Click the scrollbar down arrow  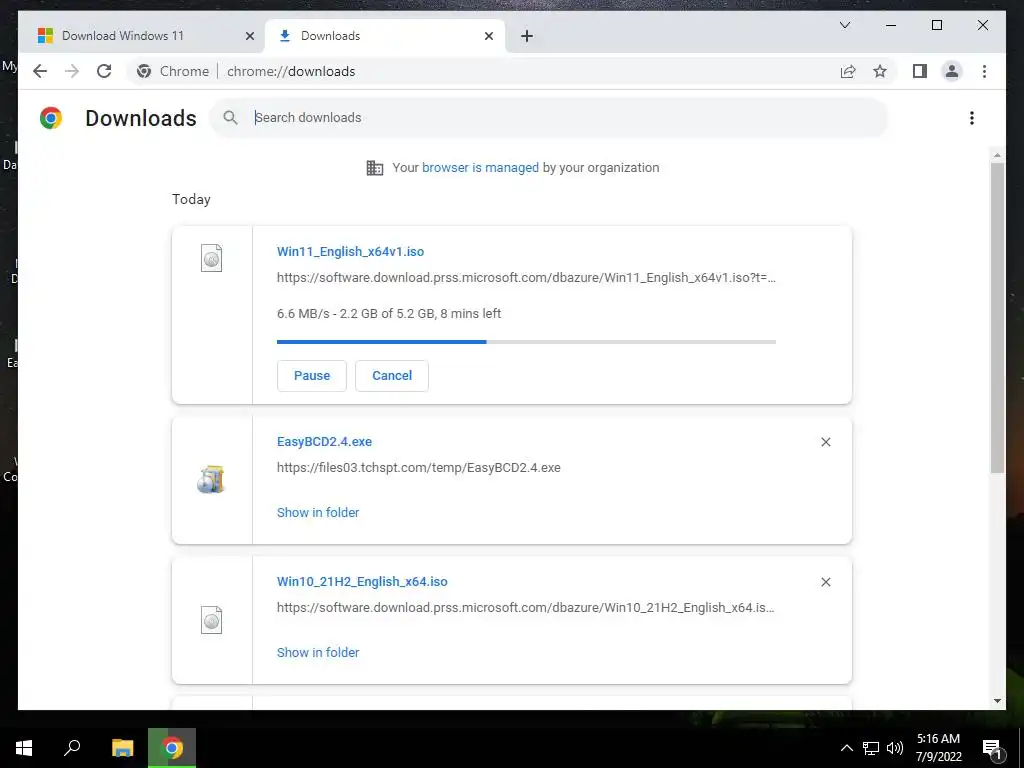coord(997,701)
